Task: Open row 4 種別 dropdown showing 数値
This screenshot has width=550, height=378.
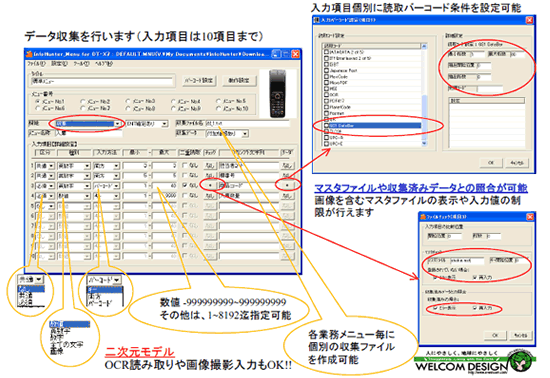Action: (x=74, y=196)
